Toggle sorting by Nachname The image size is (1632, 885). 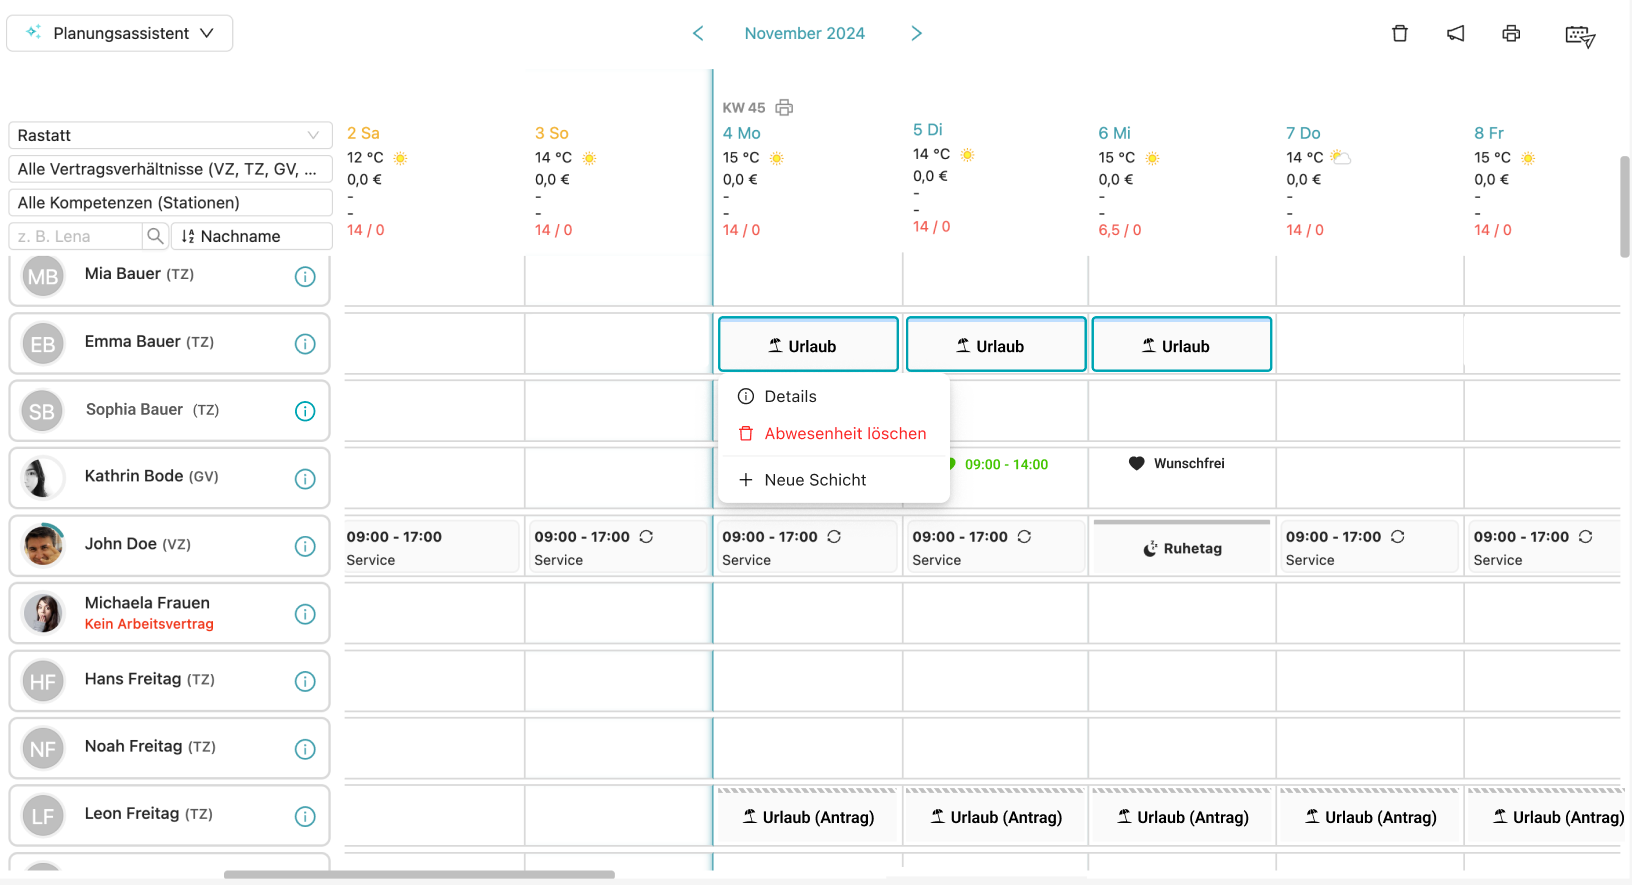tap(251, 236)
